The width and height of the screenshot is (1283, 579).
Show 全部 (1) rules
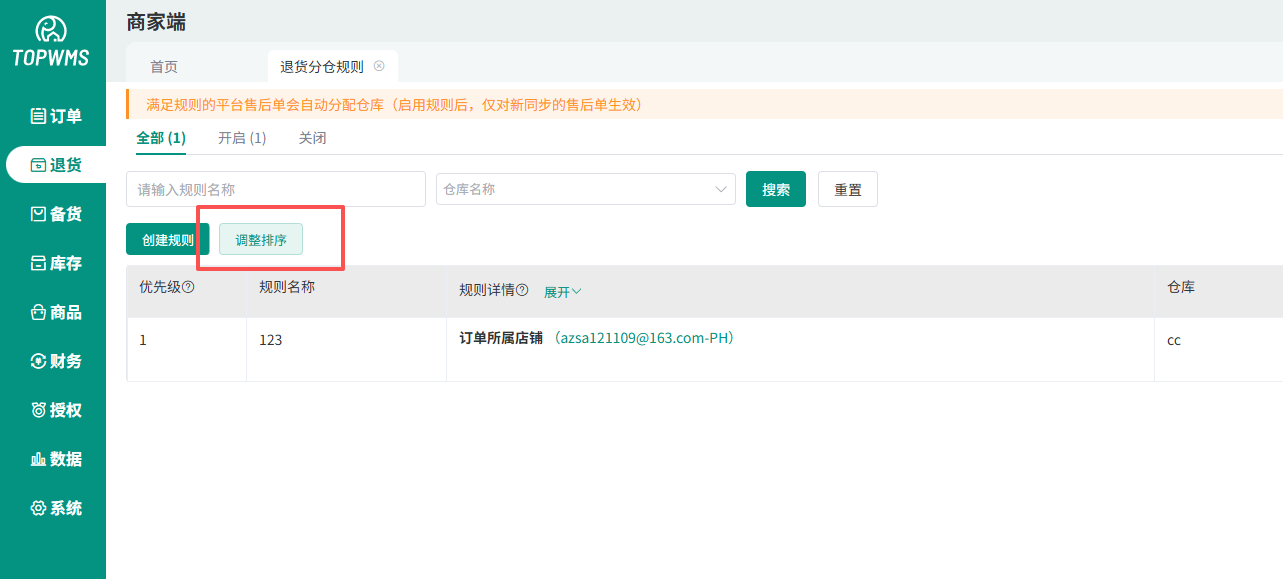click(161, 138)
